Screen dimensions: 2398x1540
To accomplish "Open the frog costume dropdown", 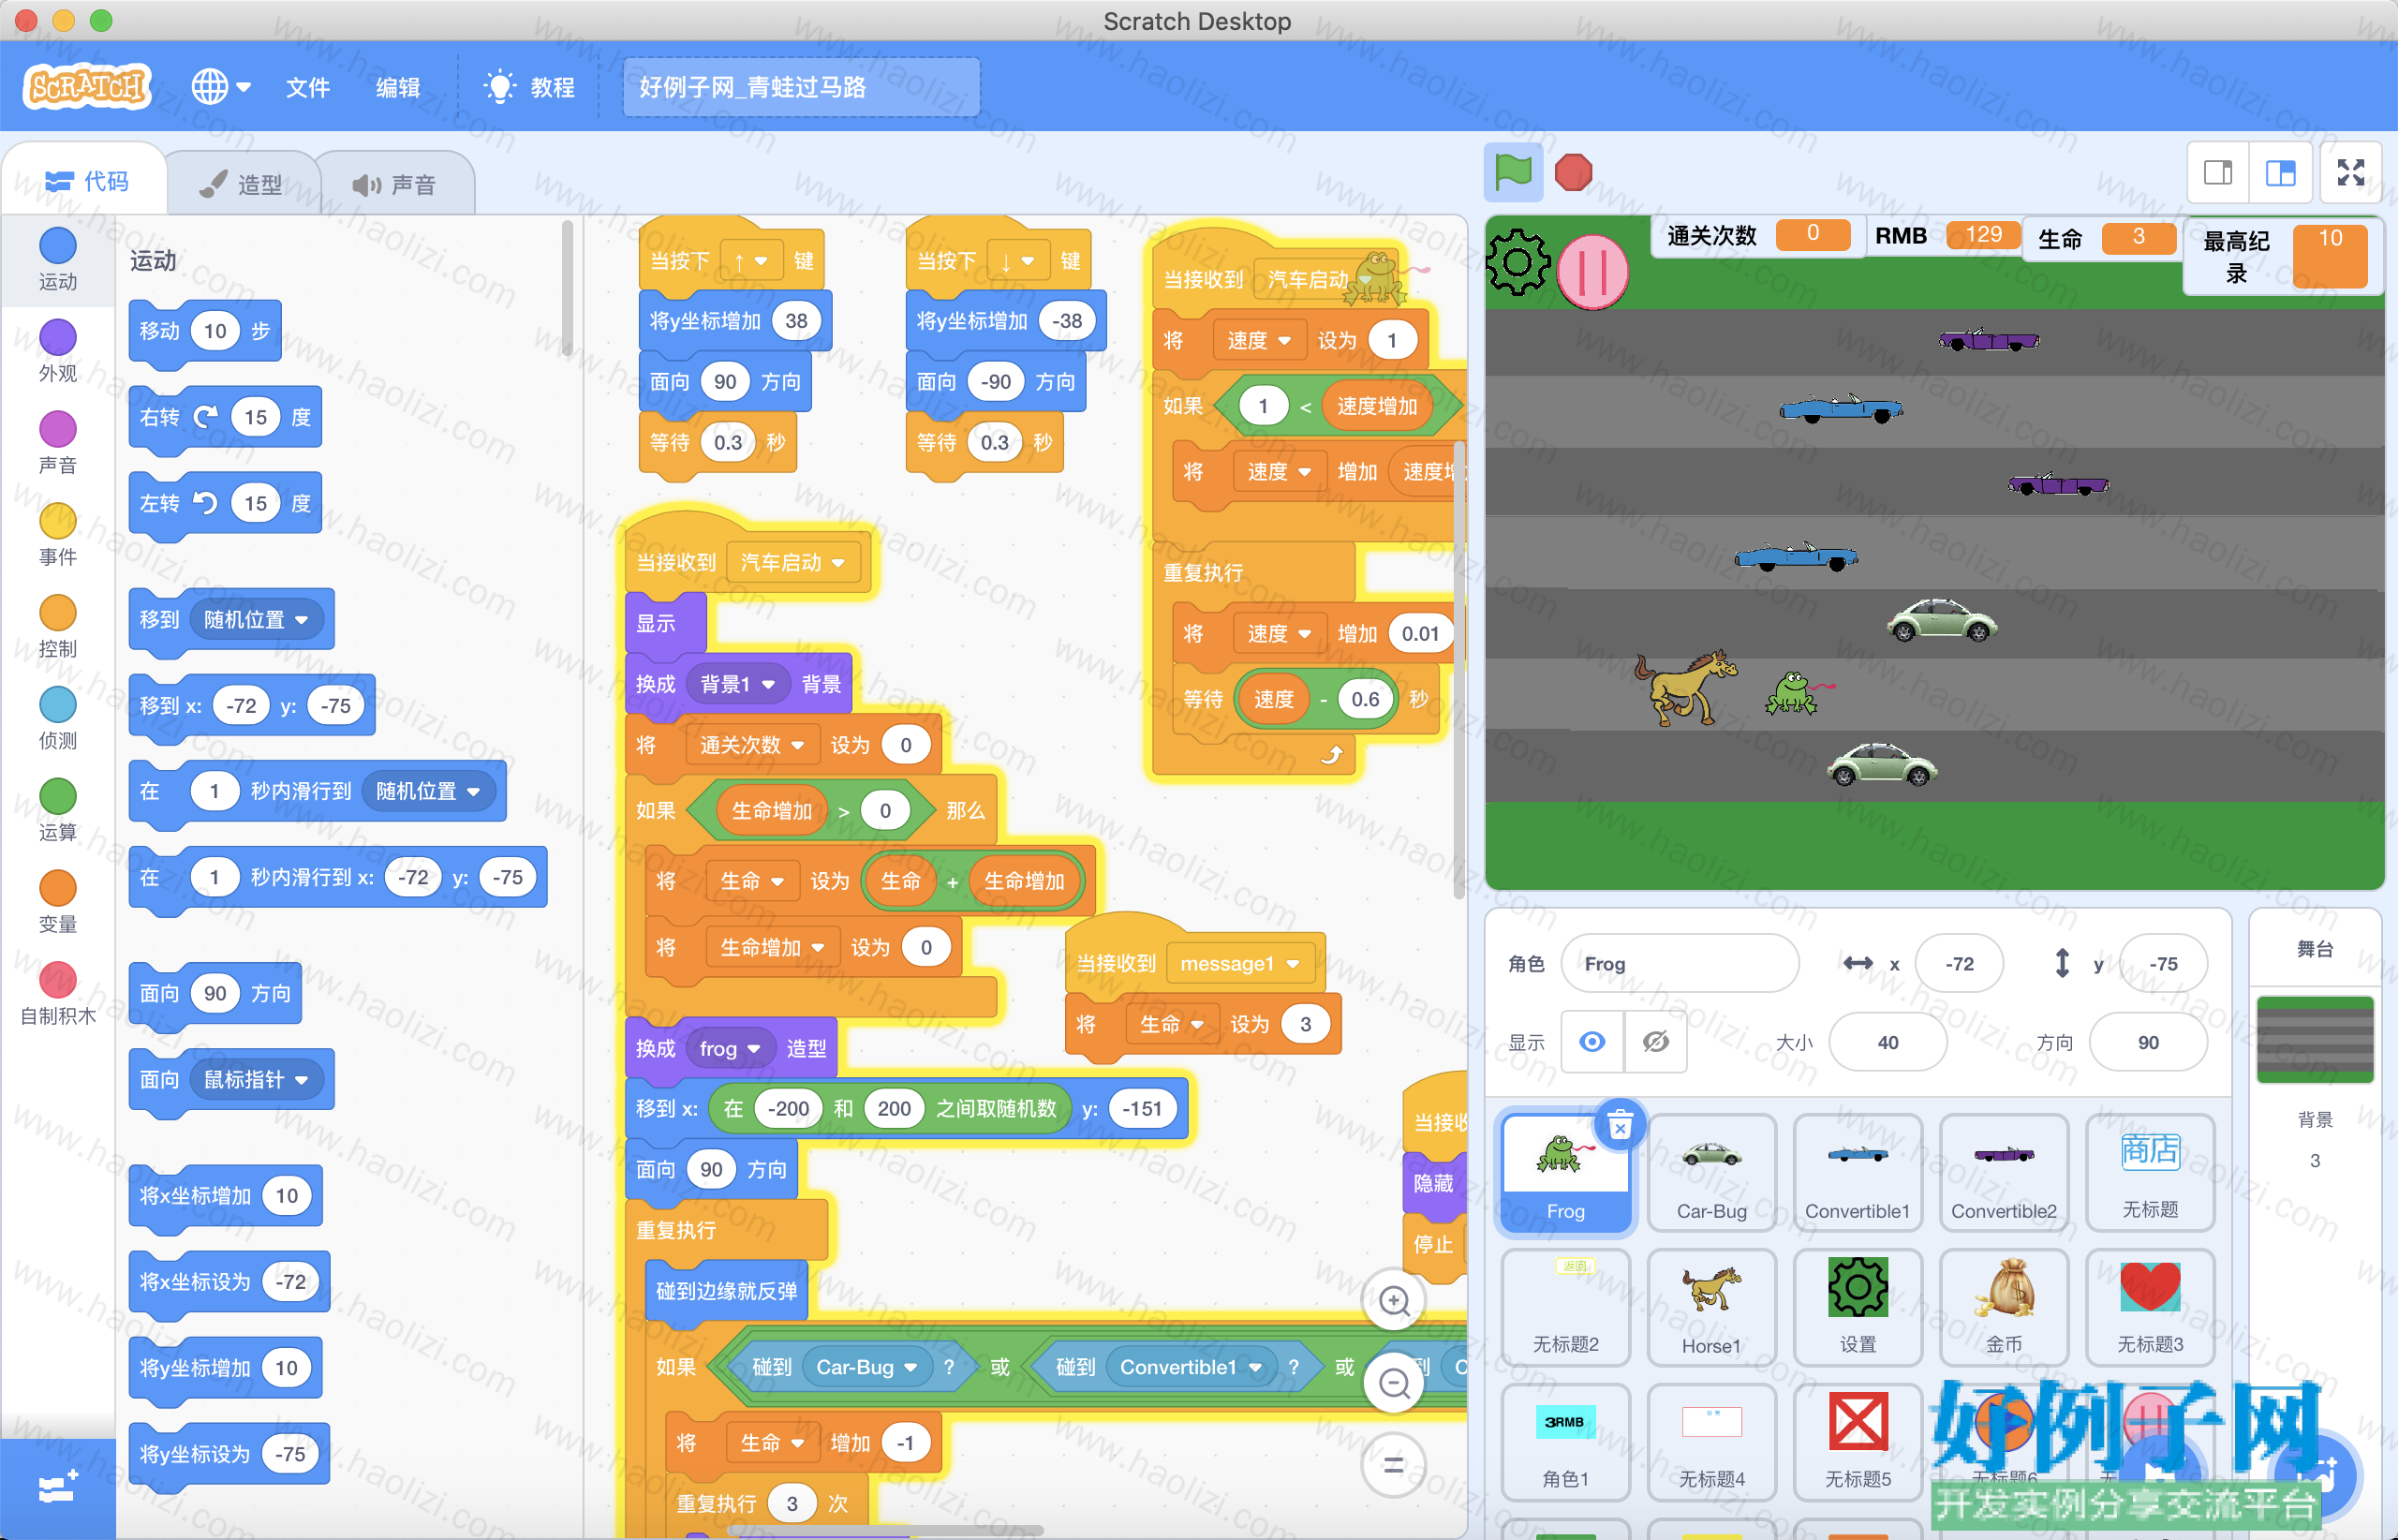I will 730,1048.
